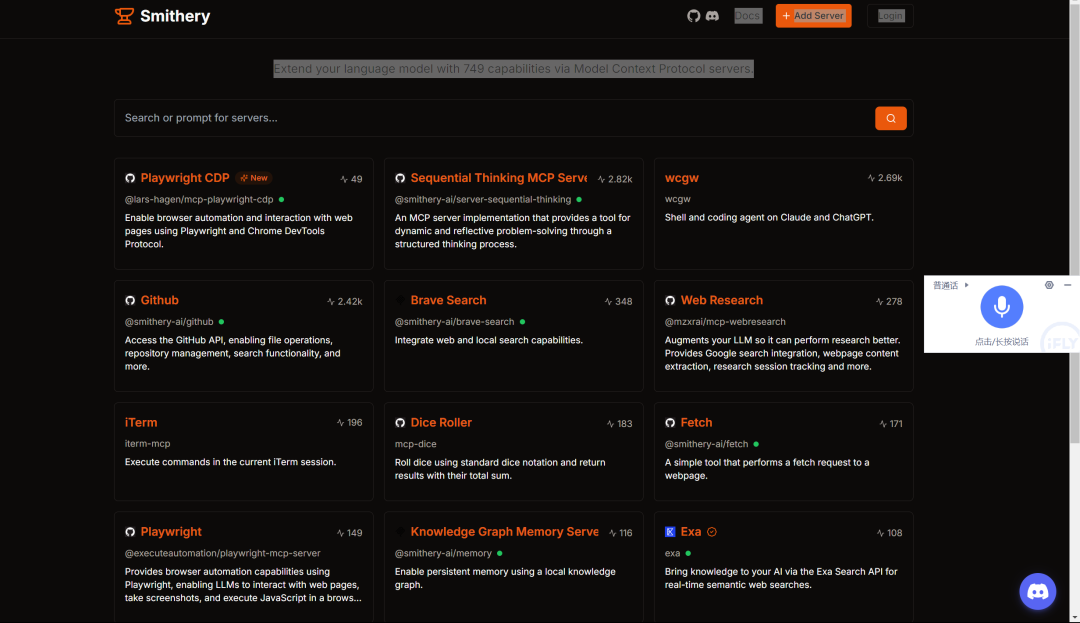Image resolution: width=1080 pixels, height=623 pixels.
Task: Click @executeautomation/playwright-mcp-server text
Action: (x=222, y=553)
